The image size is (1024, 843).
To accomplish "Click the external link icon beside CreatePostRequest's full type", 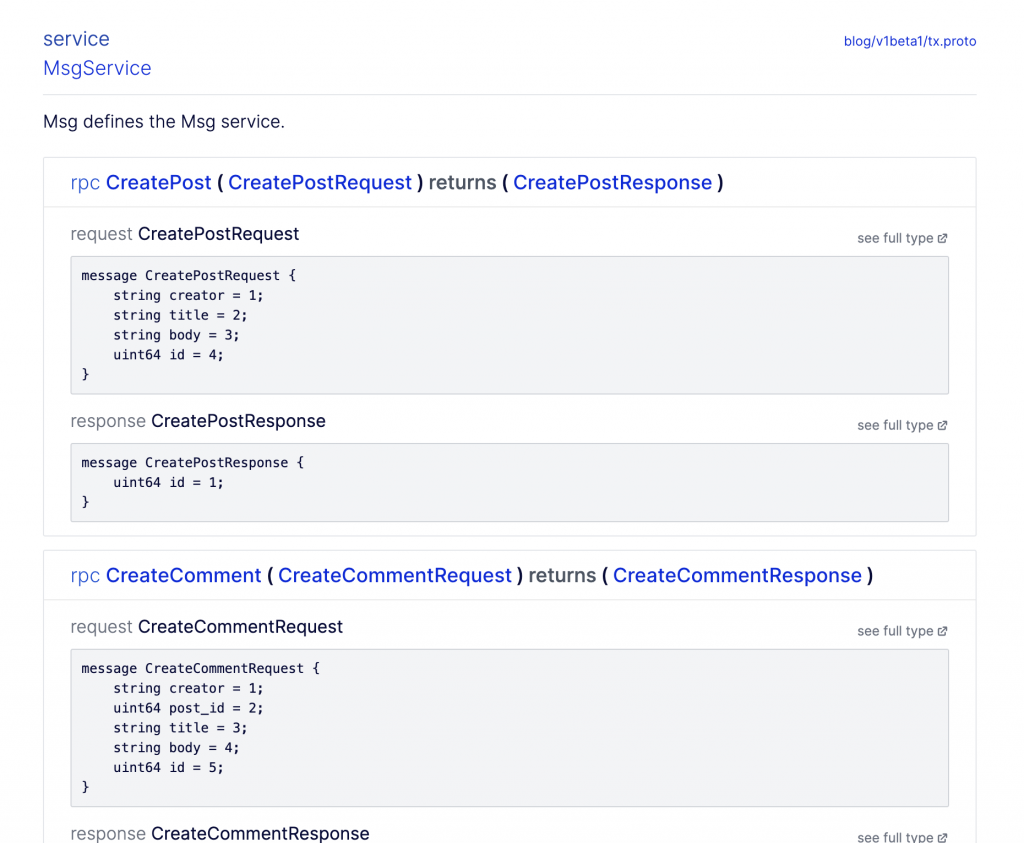I will click(941, 238).
